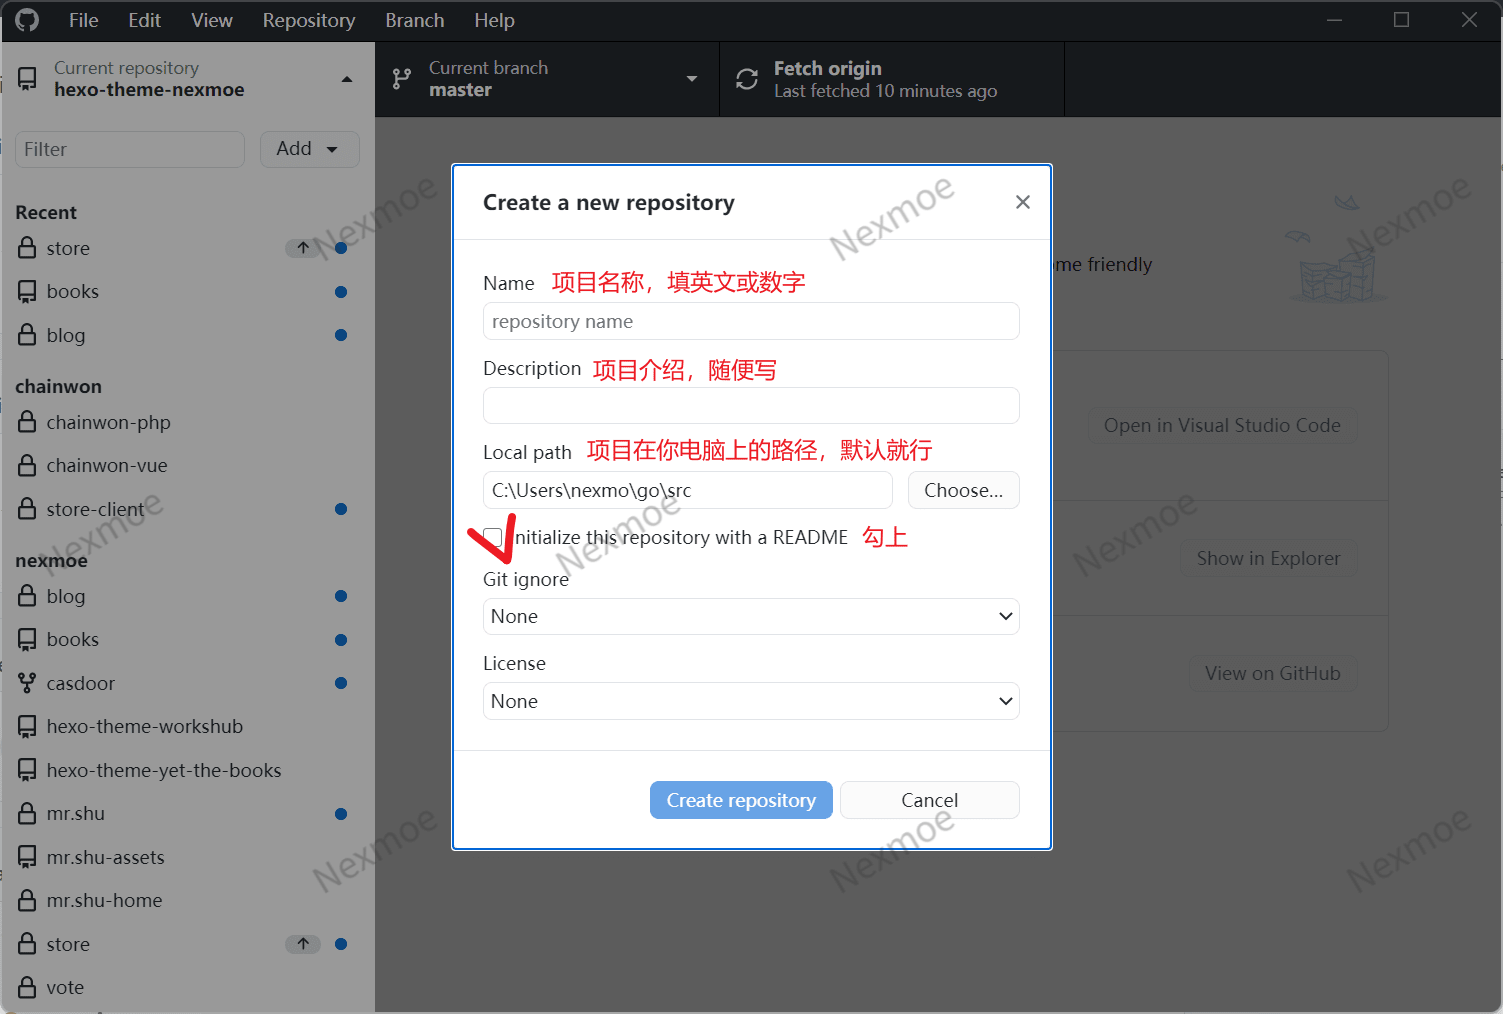This screenshot has height=1014, width=1503.
Task: Open the License dropdown
Action: 751,701
